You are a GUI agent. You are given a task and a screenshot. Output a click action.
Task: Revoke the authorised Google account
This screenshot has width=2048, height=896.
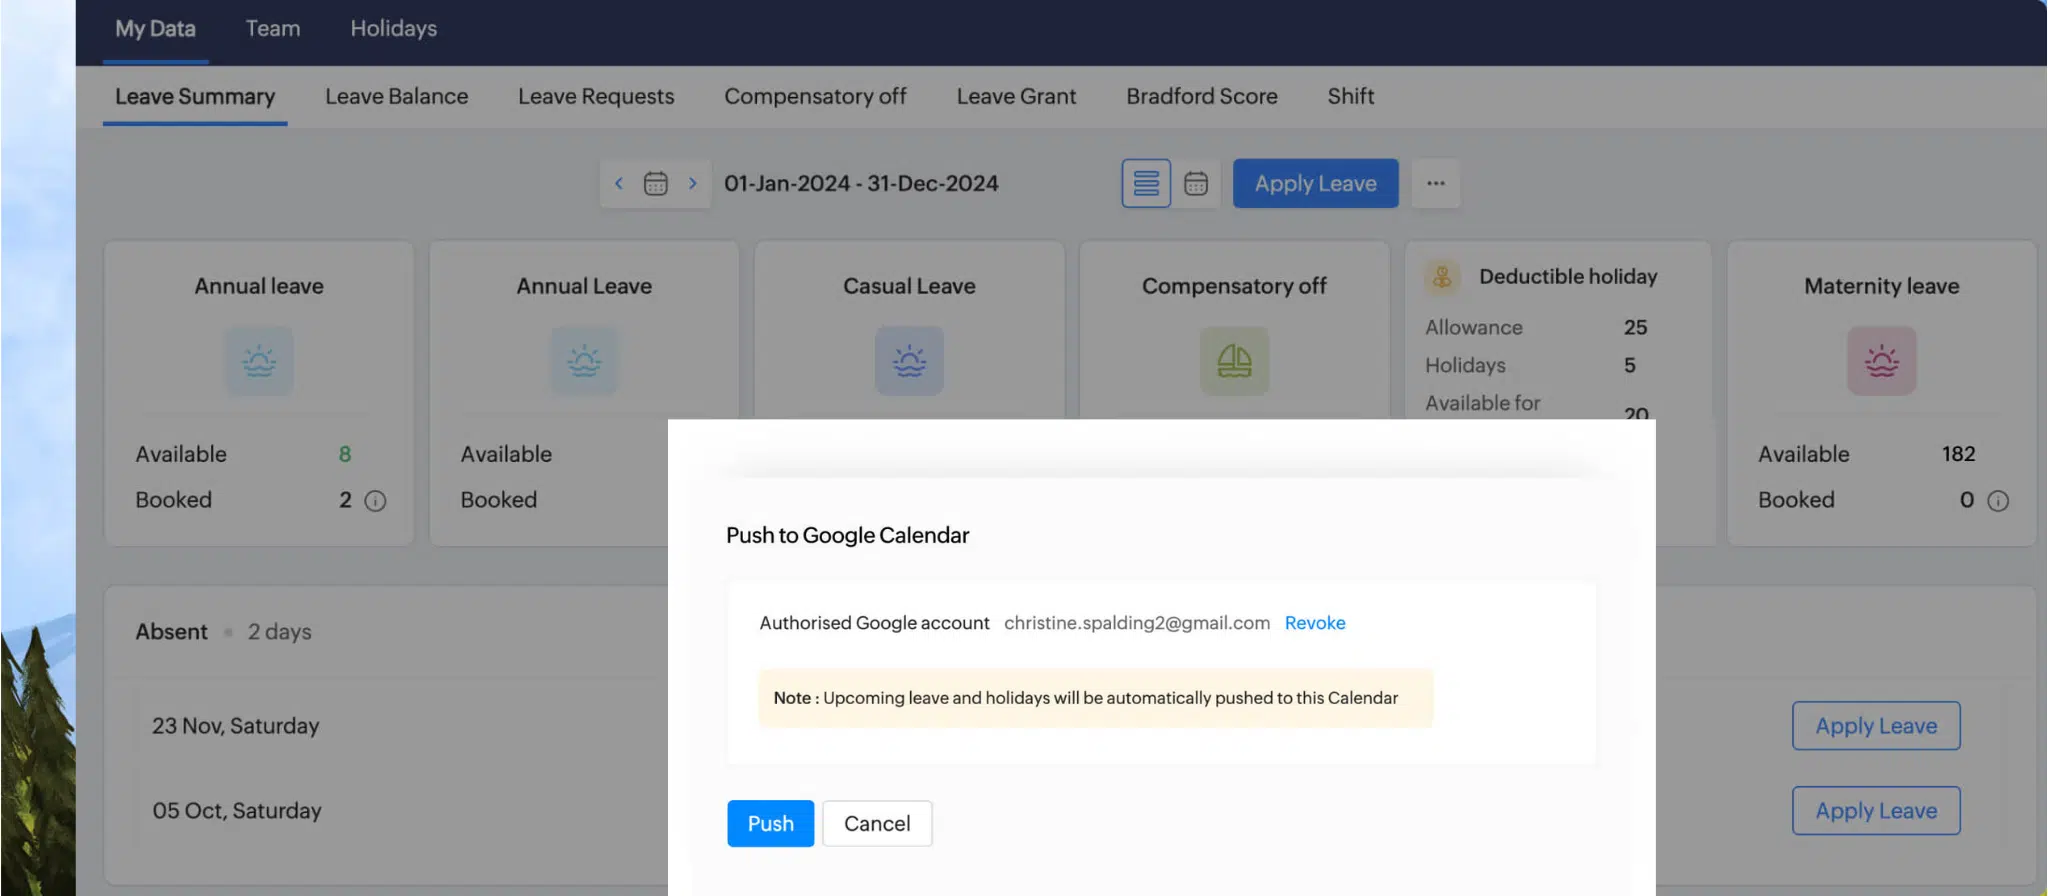click(1314, 622)
